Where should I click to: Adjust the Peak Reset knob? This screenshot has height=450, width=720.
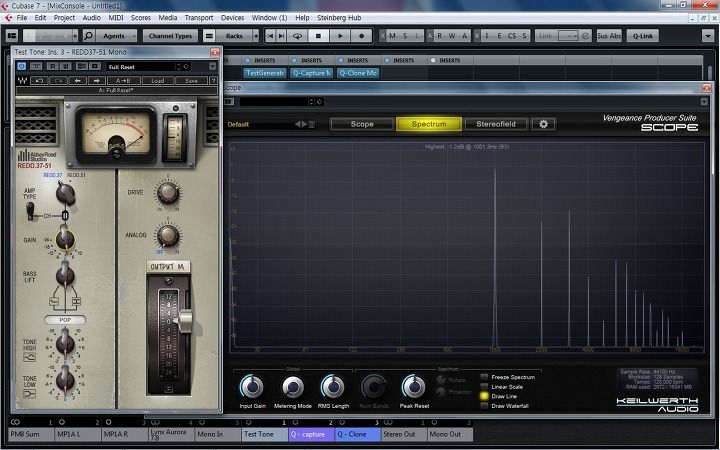point(414,387)
